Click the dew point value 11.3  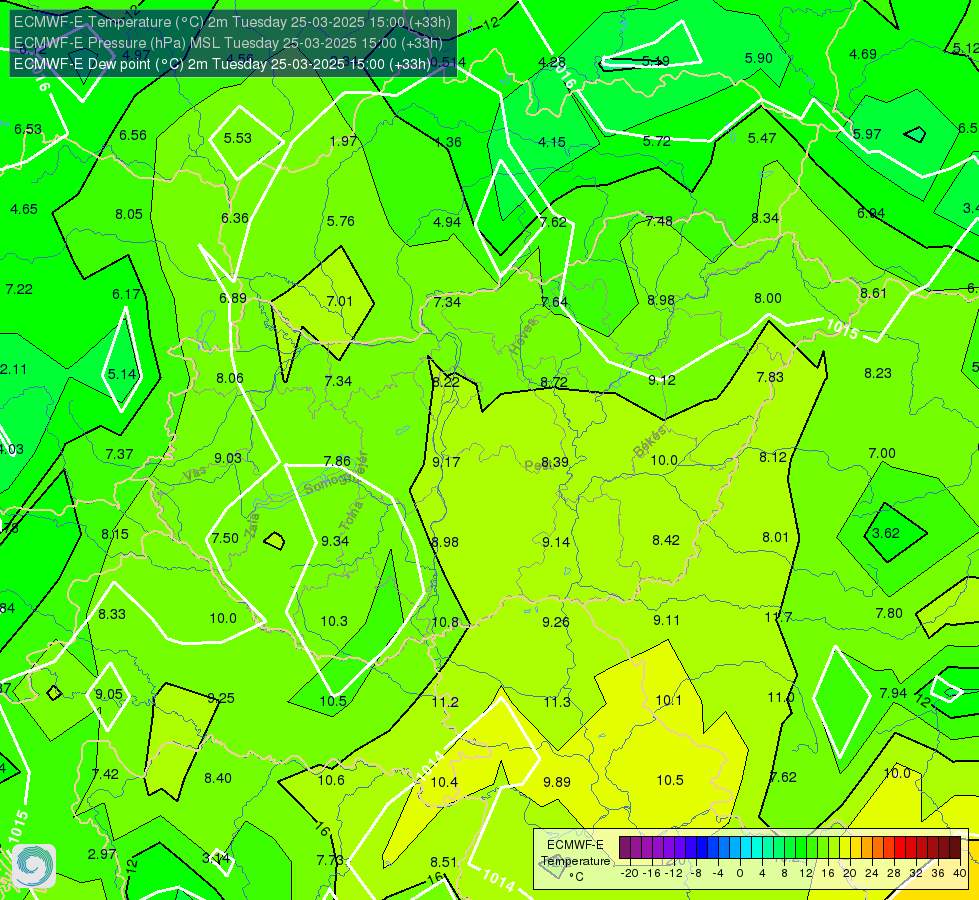pyautogui.click(x=557, y=702)
